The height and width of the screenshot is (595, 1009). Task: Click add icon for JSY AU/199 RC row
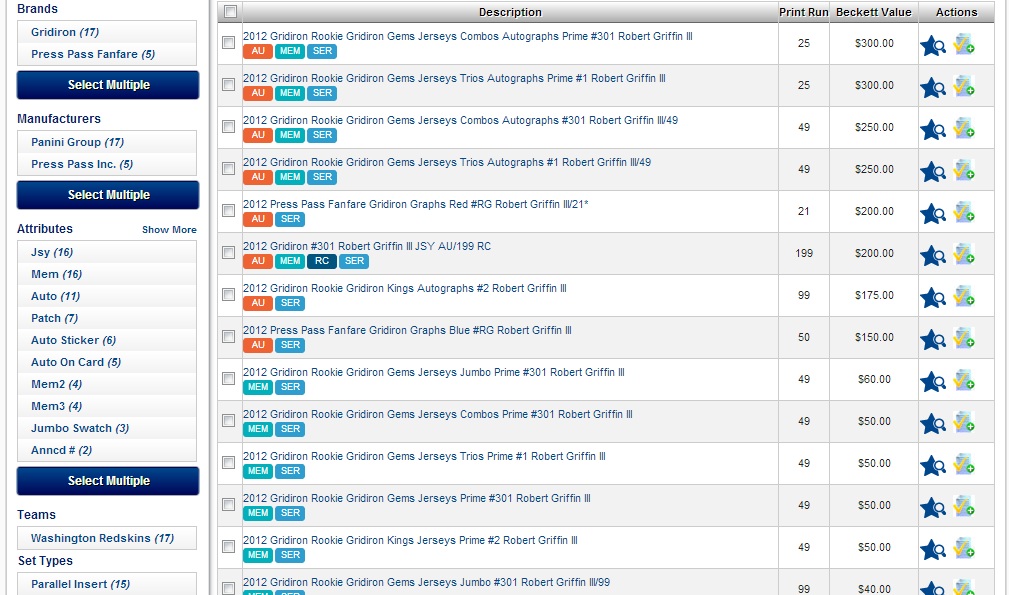(x=963, y=254)
